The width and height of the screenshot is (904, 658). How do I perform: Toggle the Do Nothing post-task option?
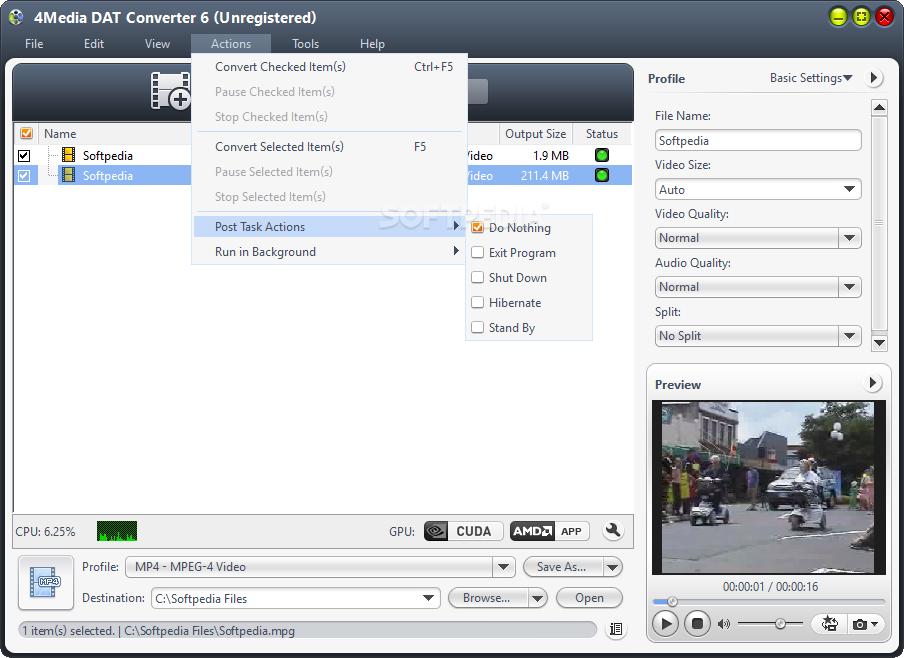click(477, 227)
